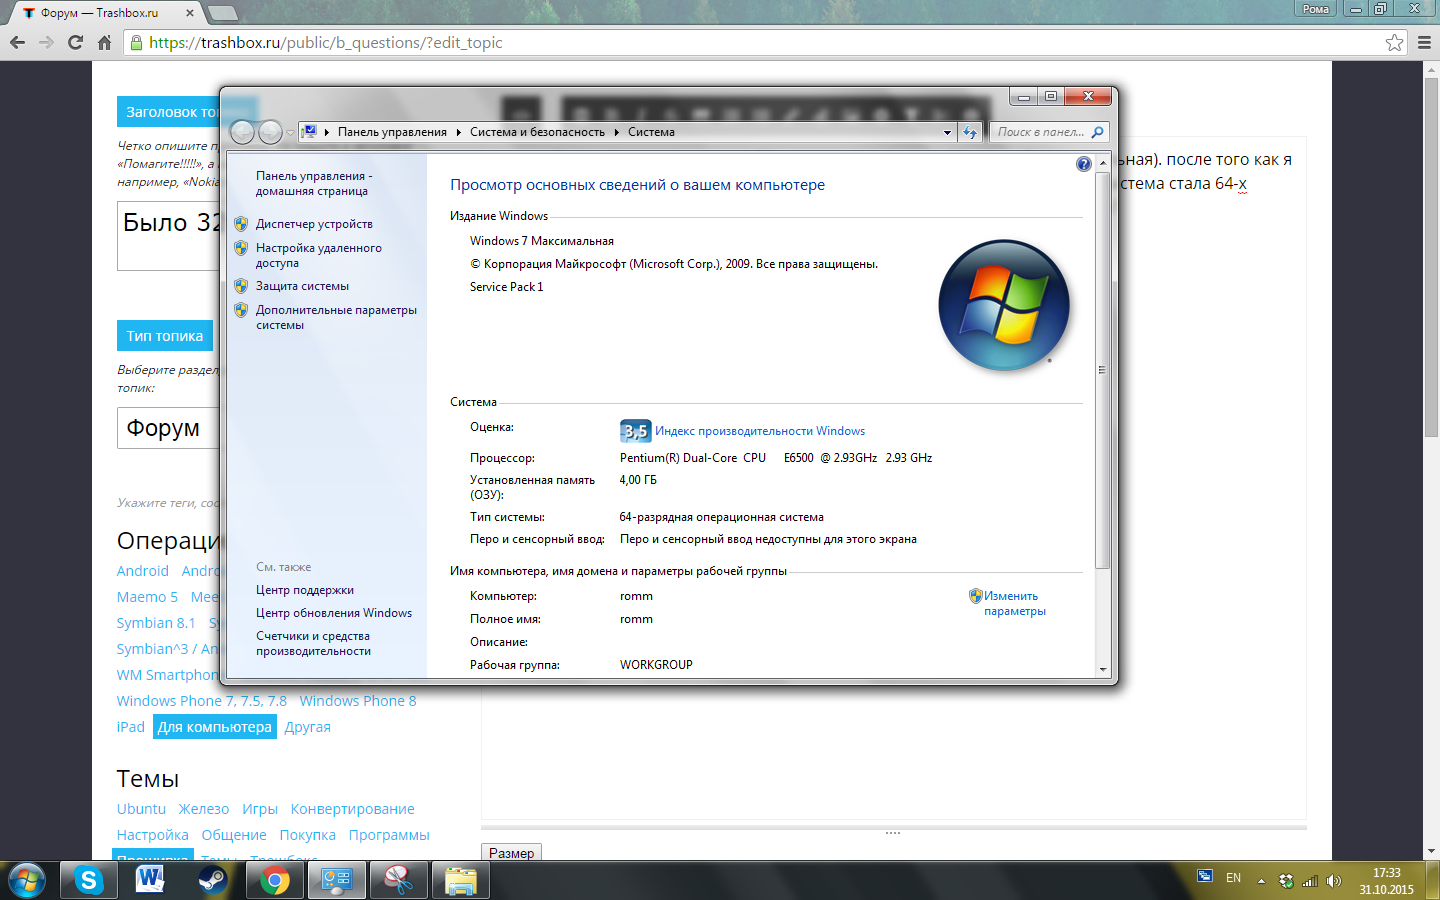Select the Для компьютера tag
The height and width of the screenshot is (900, 1440).
point(215,727)
